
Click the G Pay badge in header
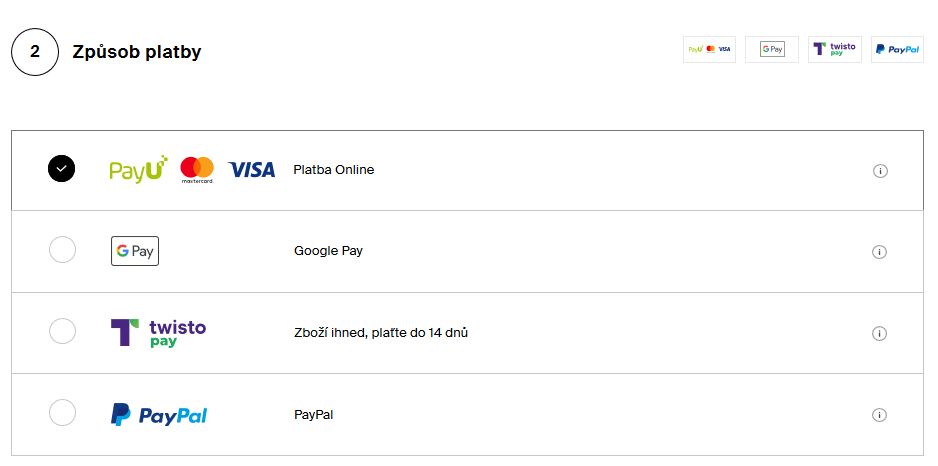pos(772,49)
